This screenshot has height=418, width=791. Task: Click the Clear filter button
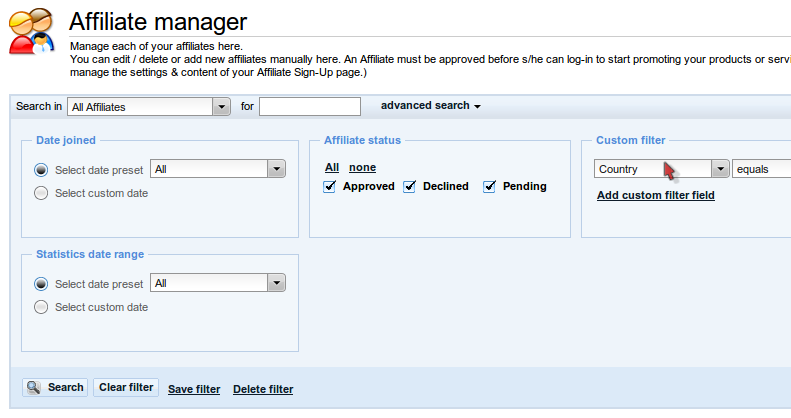point(126,387)
